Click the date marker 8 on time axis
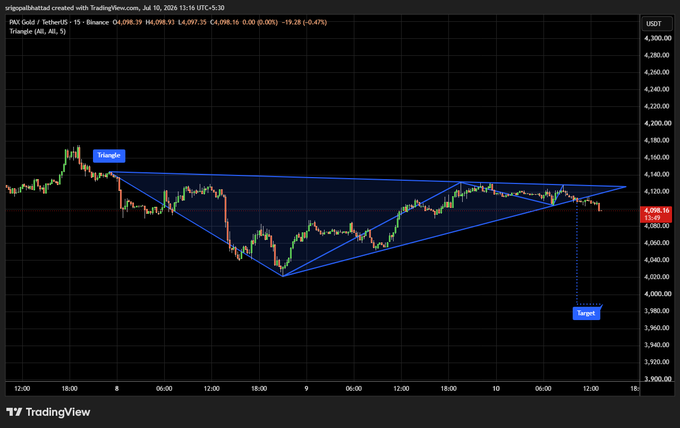Image resolution: width=680 pixels, height=428 pixels. click(x=117, y=389)
